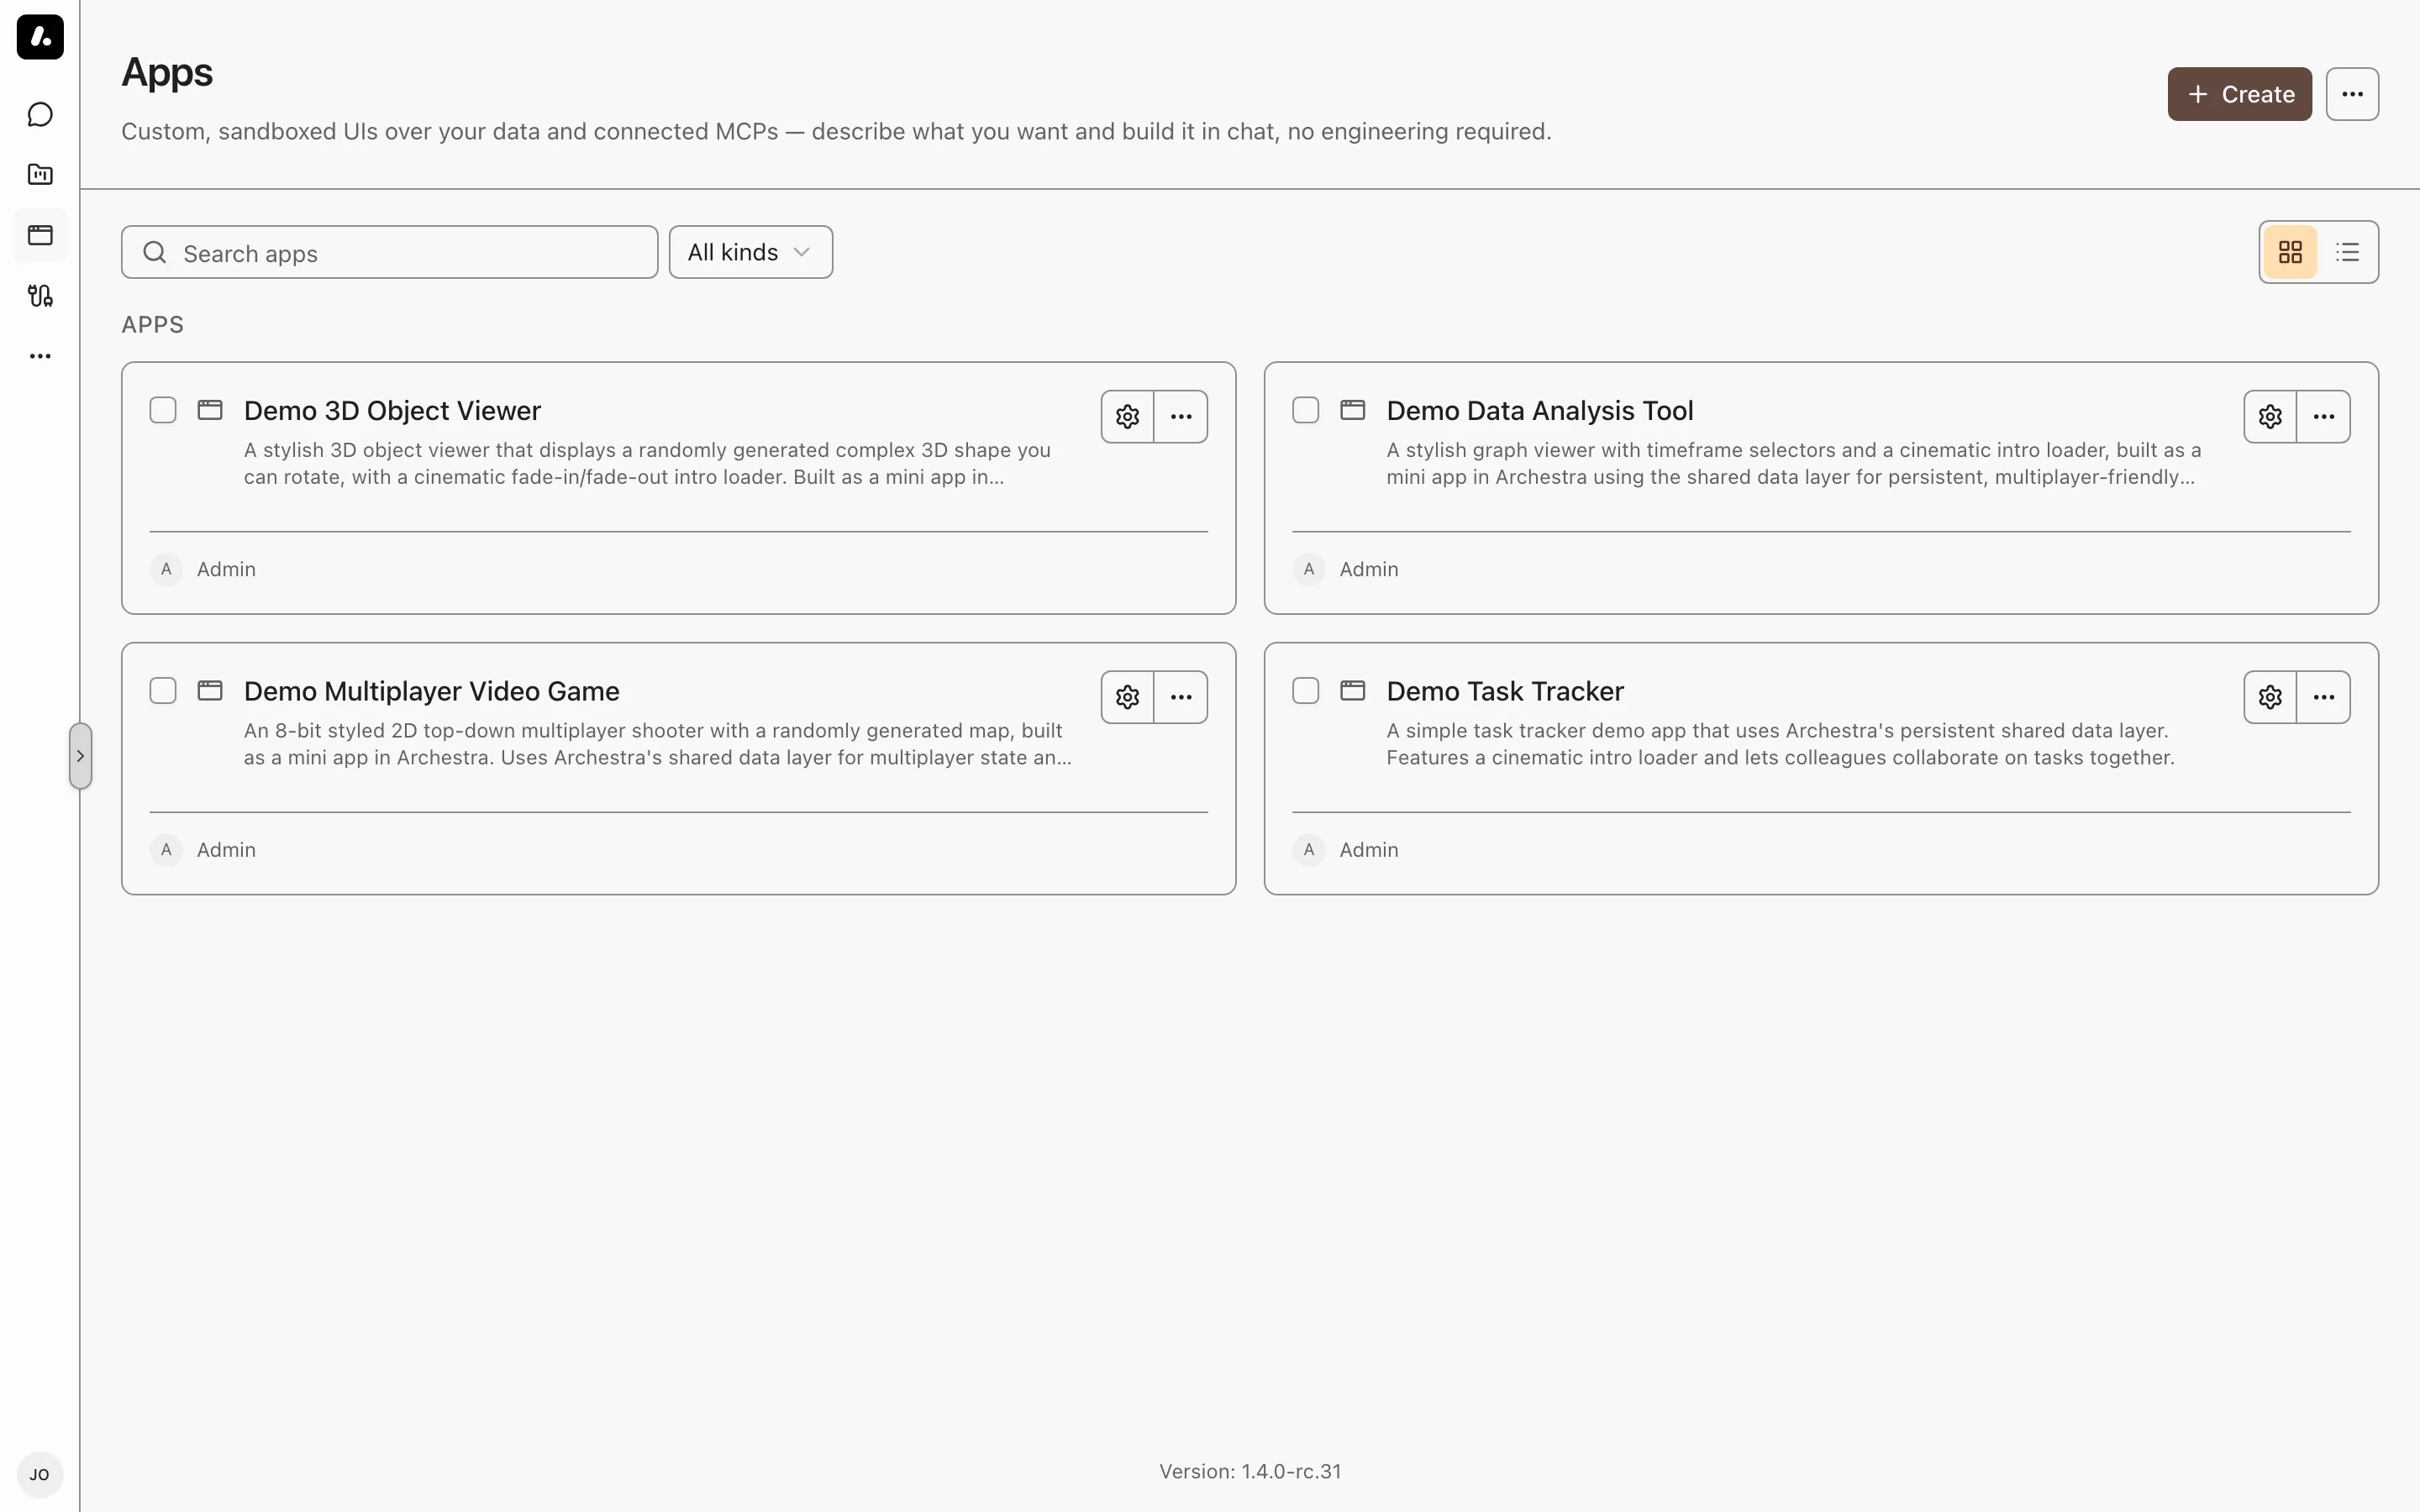Open the Demo Multiplayer Video Game title
Viewport: 2420px width, 1512px height.
pyautogui.click(x=431, y=692)
